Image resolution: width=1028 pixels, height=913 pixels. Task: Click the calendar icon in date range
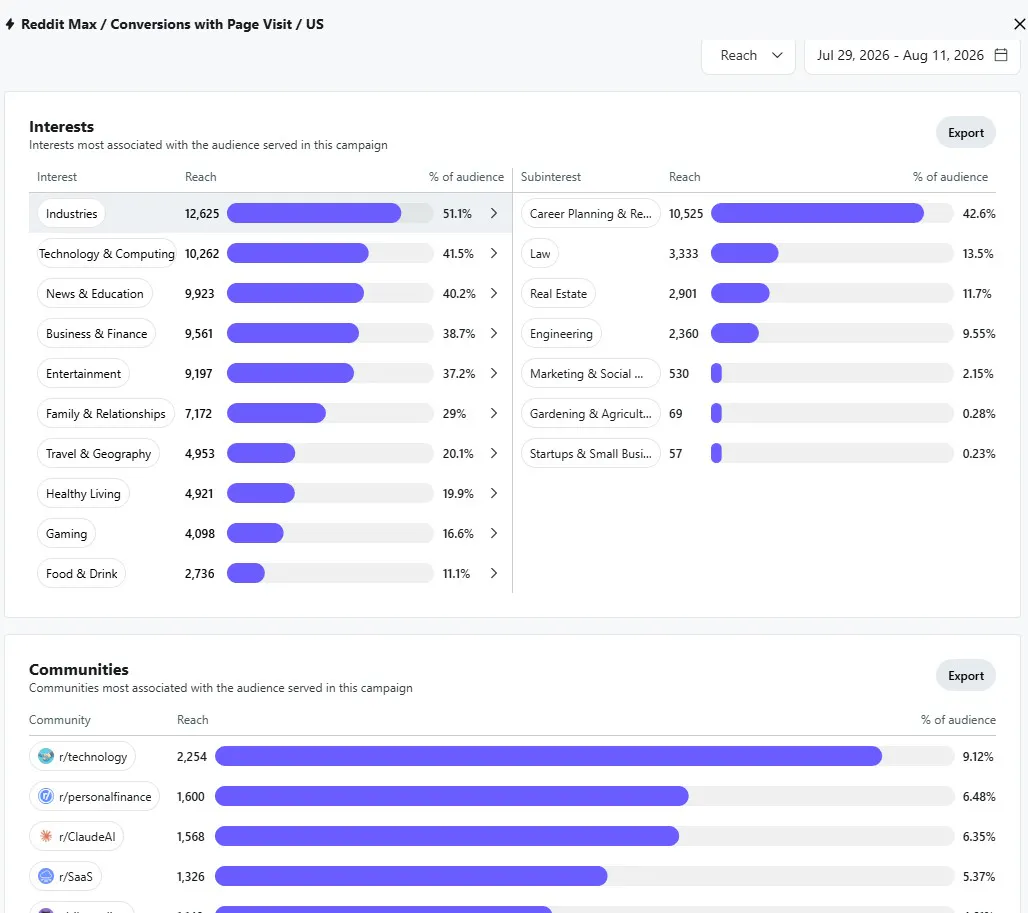click(x=1000, y=55)
